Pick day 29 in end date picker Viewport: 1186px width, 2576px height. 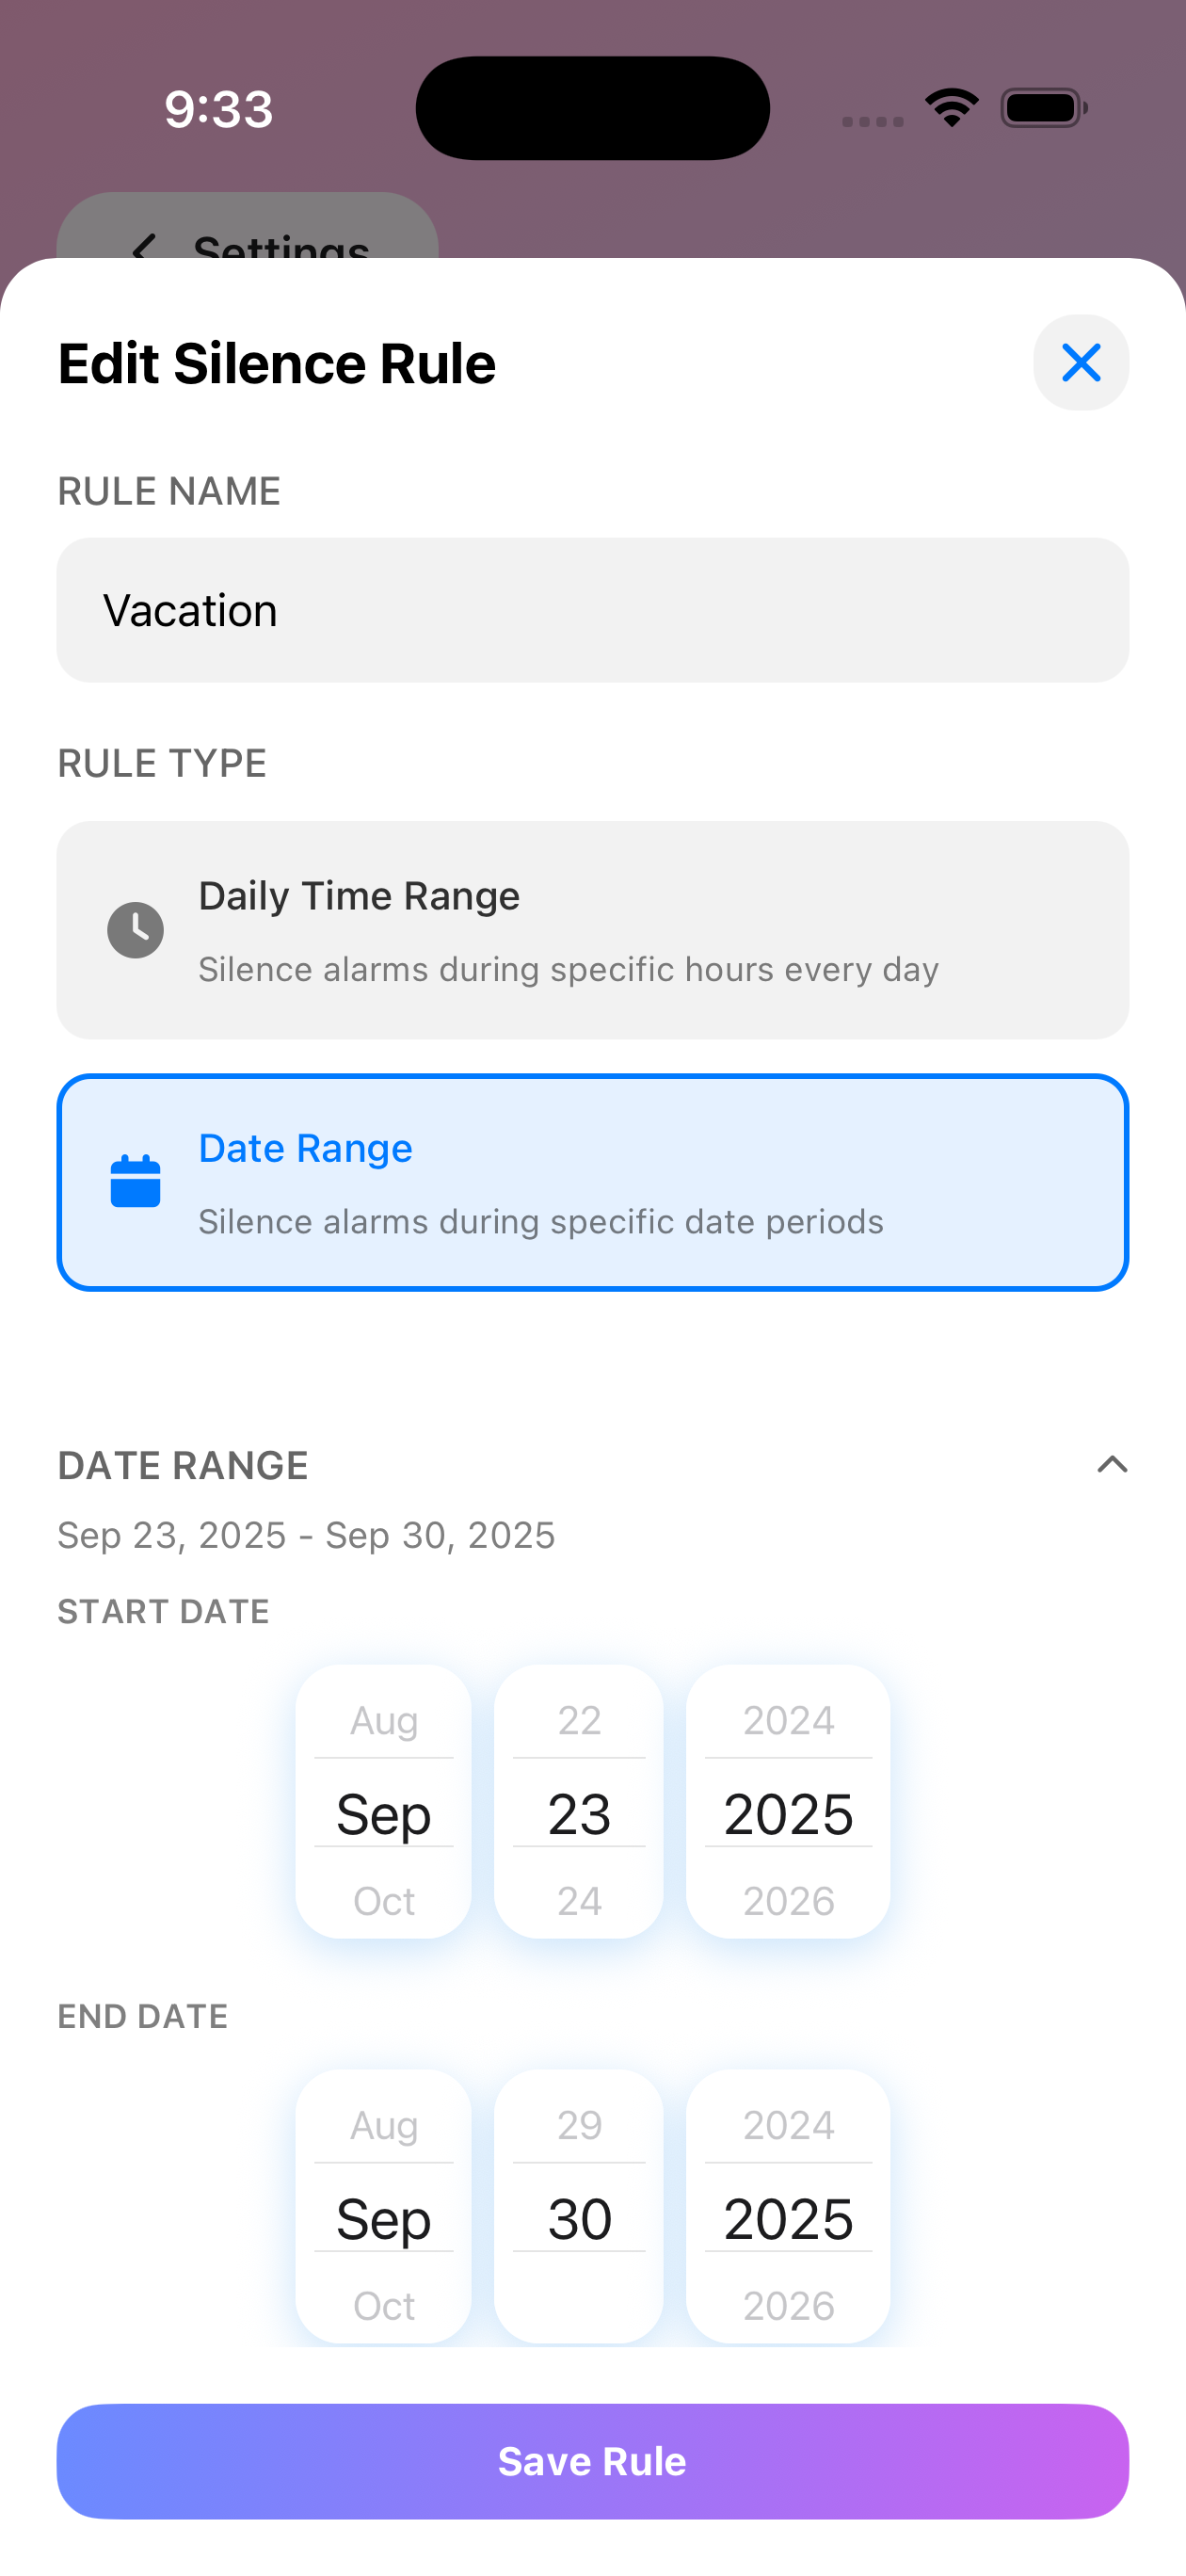pyautogui.click(x=580, y=2125)
